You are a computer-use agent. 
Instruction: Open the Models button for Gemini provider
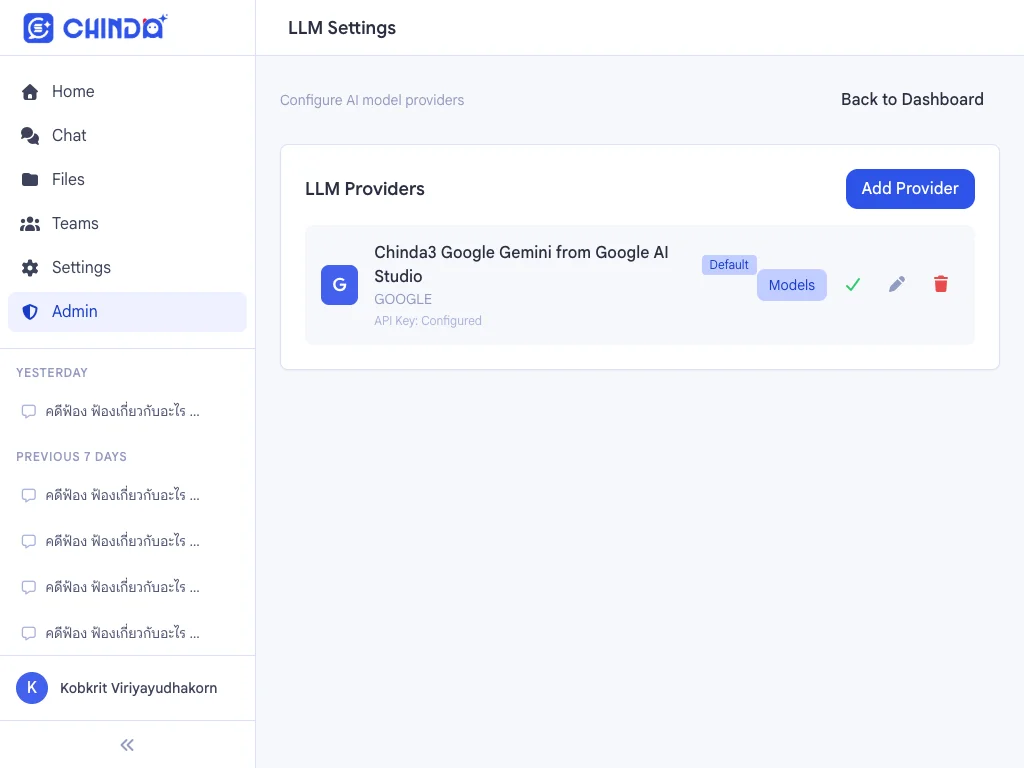pyautogui.click(x=792, y=285)
